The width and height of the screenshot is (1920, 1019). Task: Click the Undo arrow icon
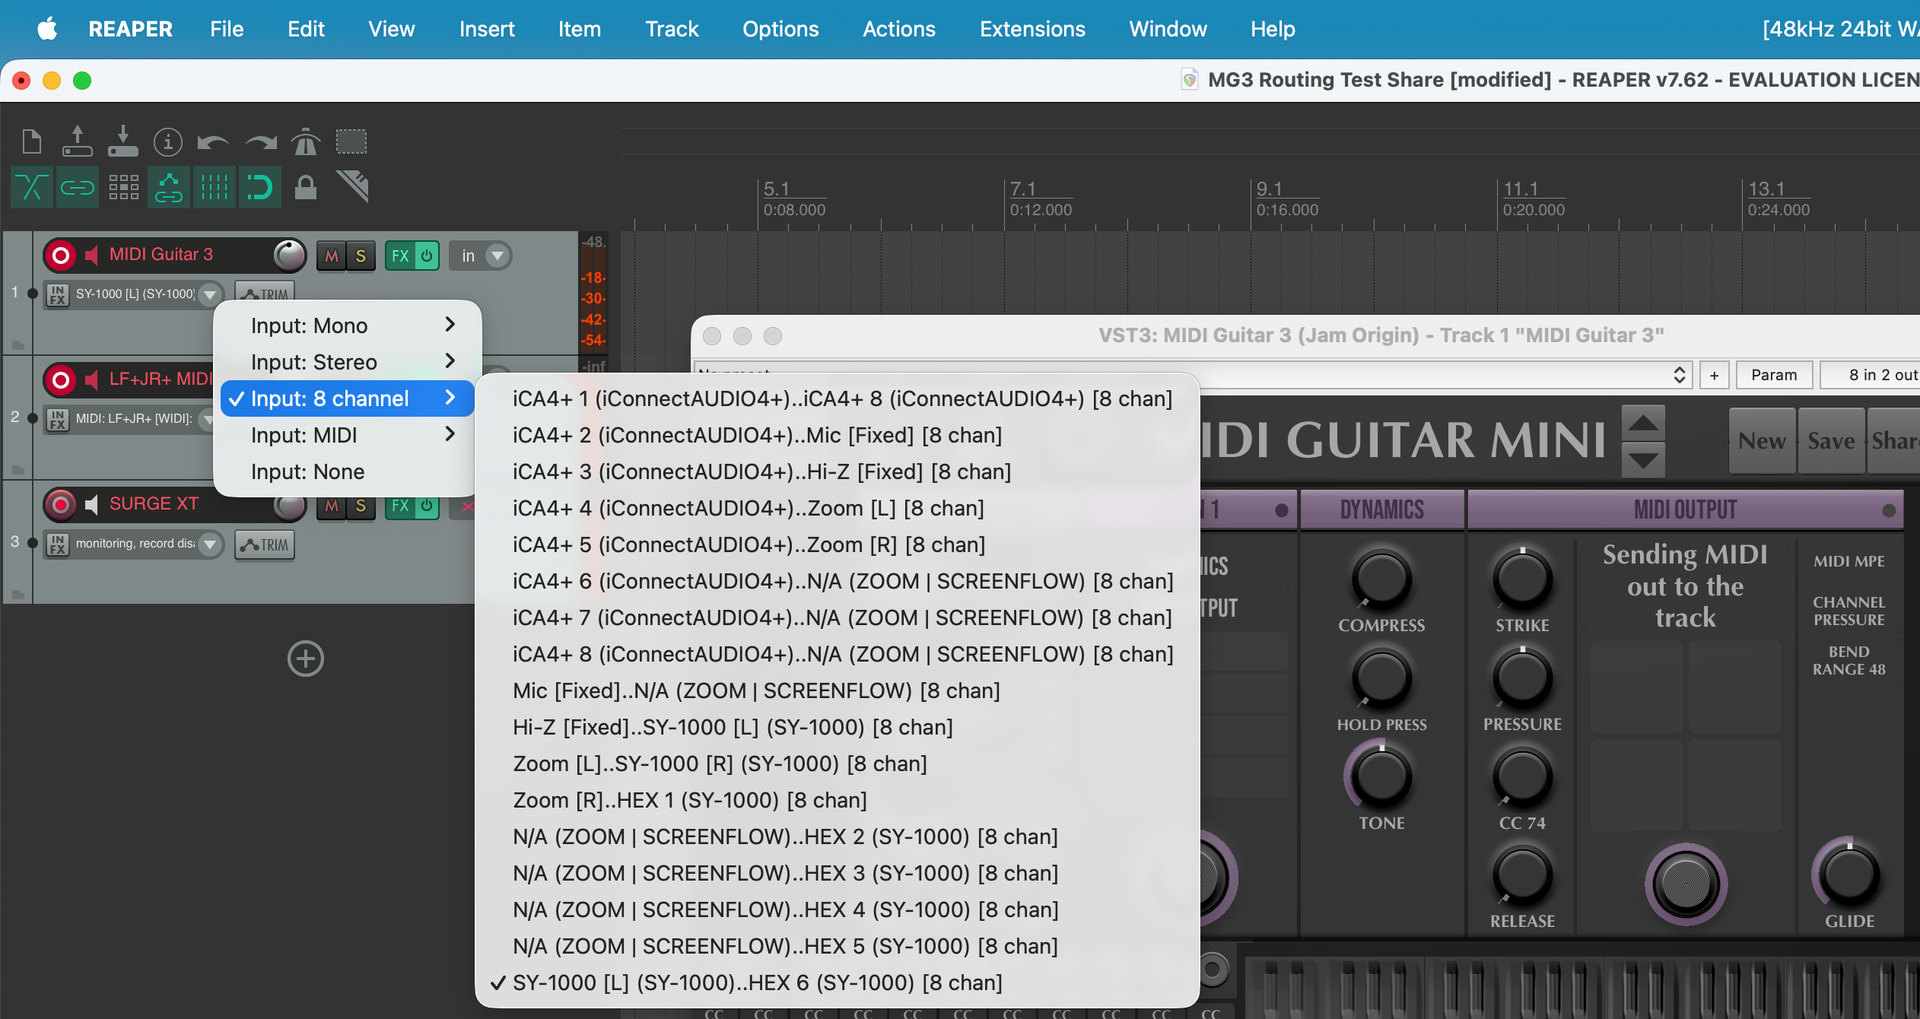pyautogui.click(x=212, y=142)
